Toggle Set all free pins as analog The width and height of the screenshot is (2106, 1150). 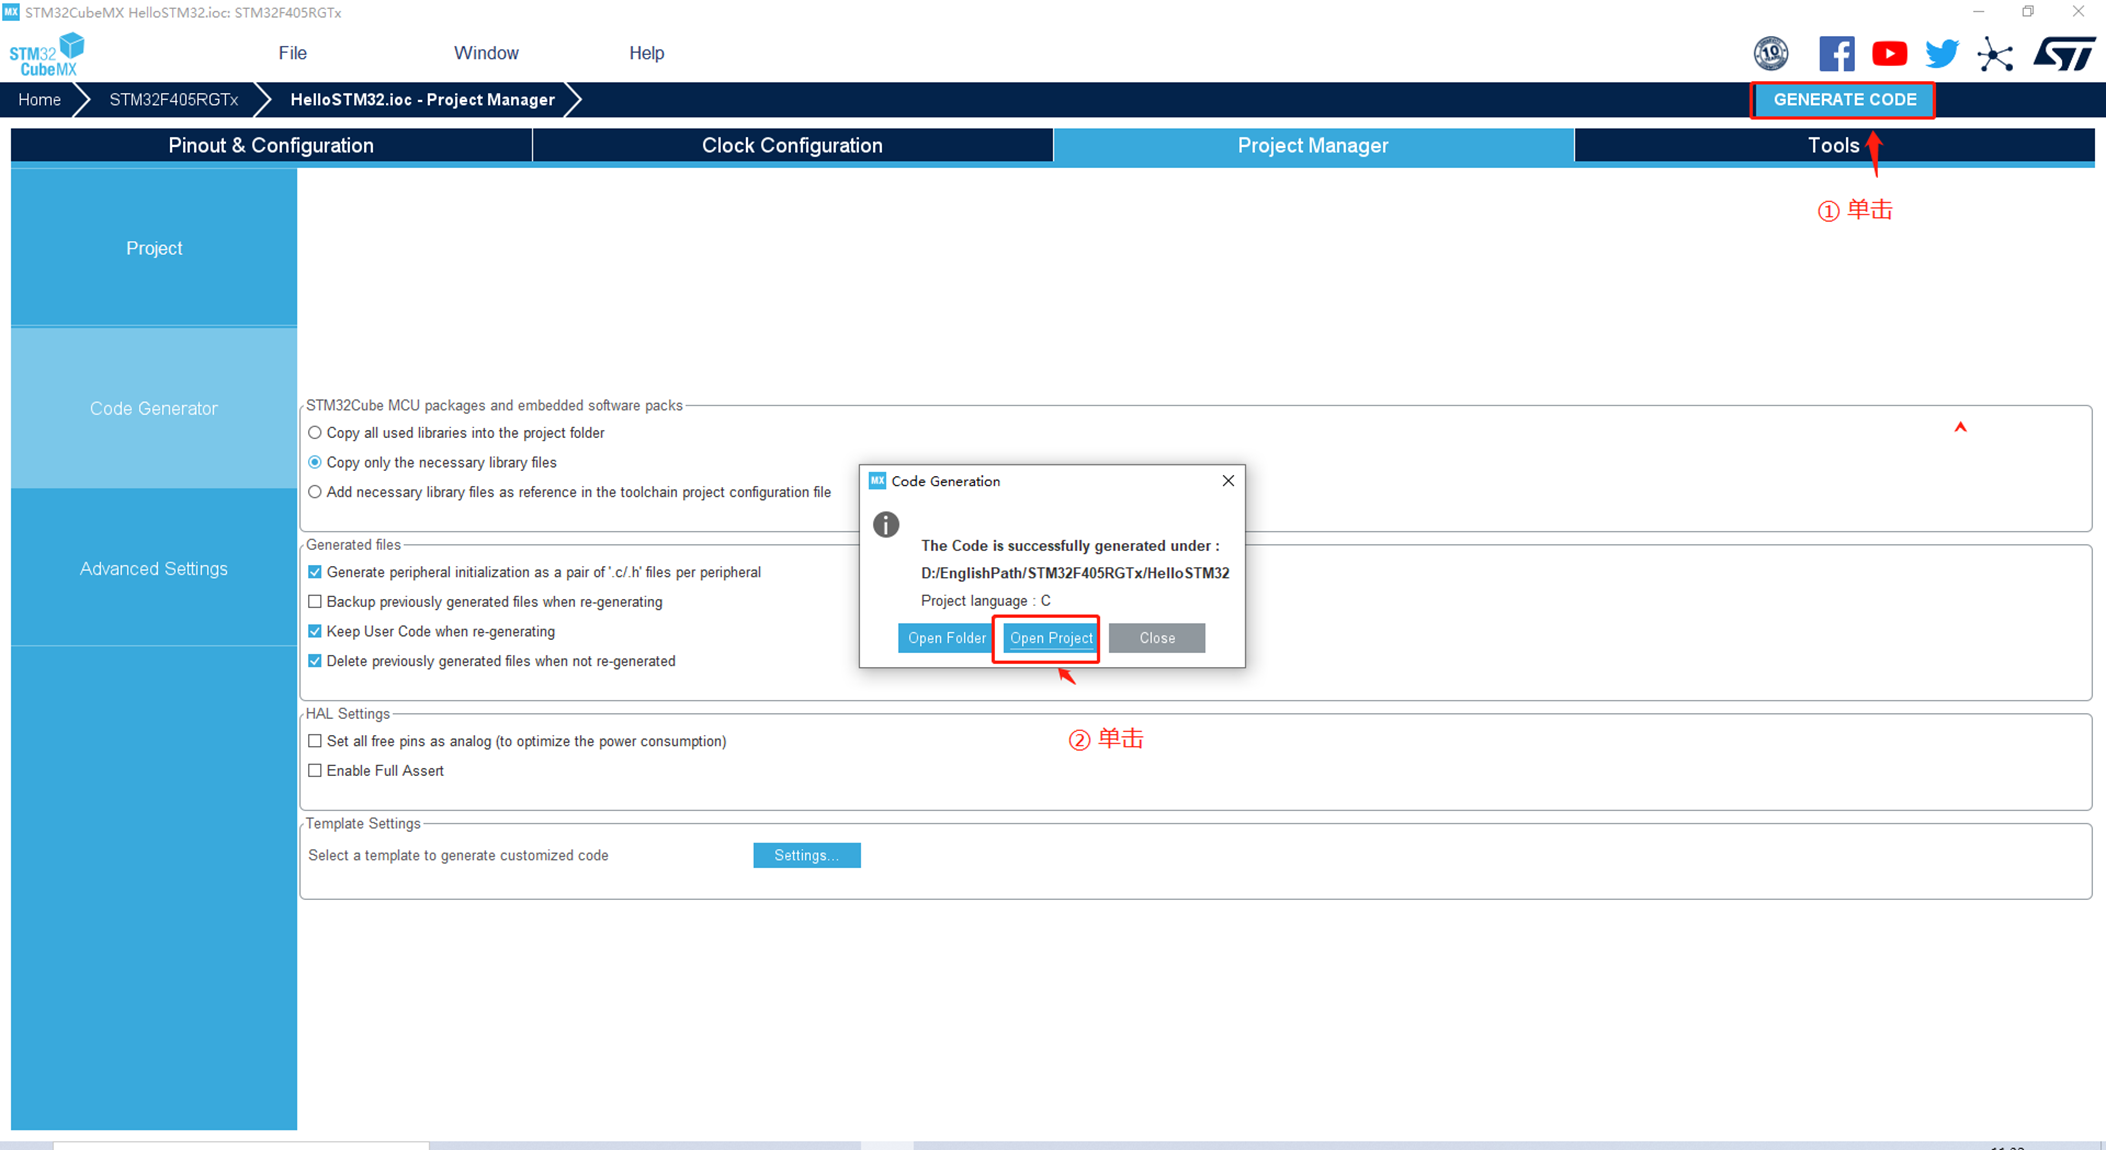tap(314, 741)
